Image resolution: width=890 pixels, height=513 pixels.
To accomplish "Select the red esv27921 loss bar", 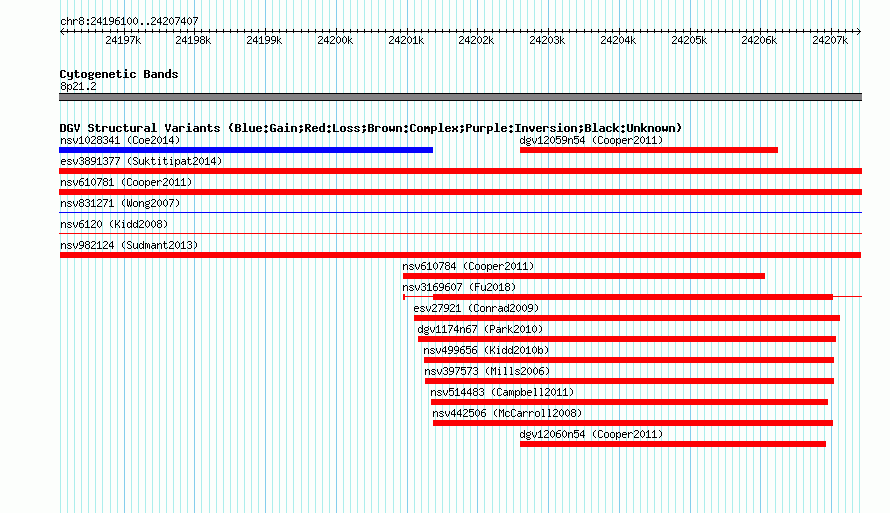I will (x=627, y=318).
